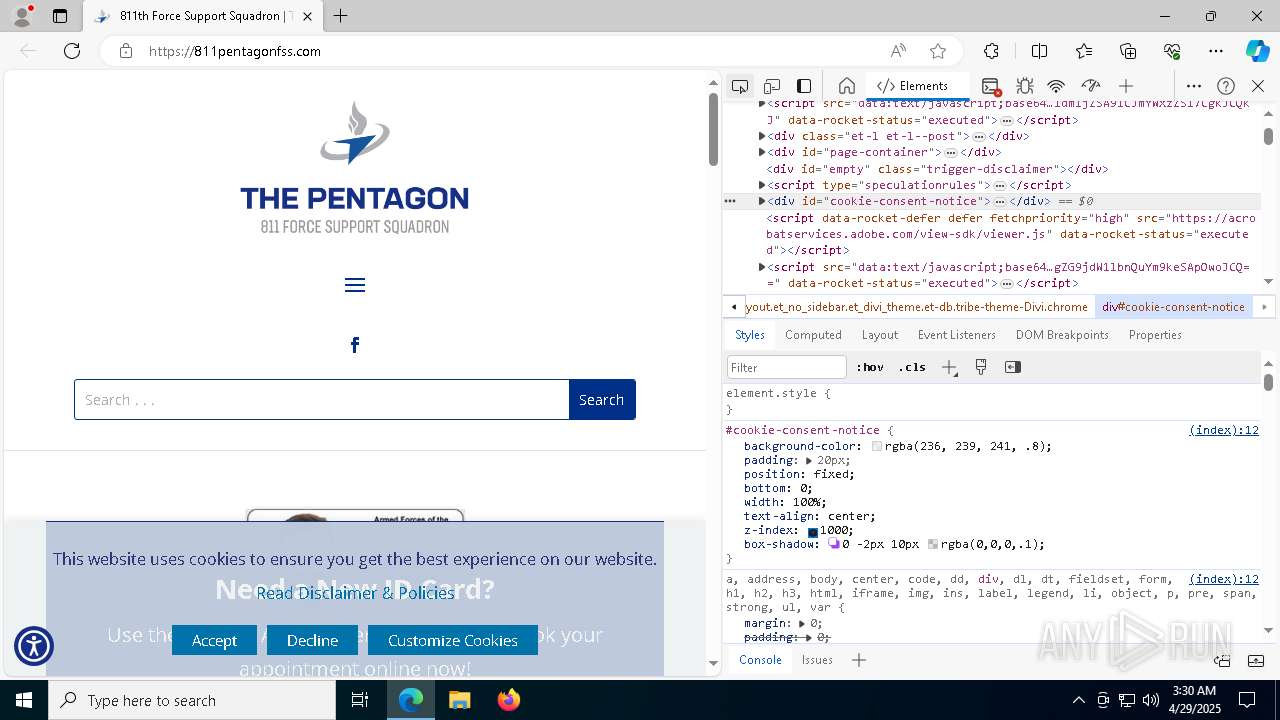Screen dimensions: 1280x720
Task: Open Read Disclaimer & Policies link
Action: (355, 593)
